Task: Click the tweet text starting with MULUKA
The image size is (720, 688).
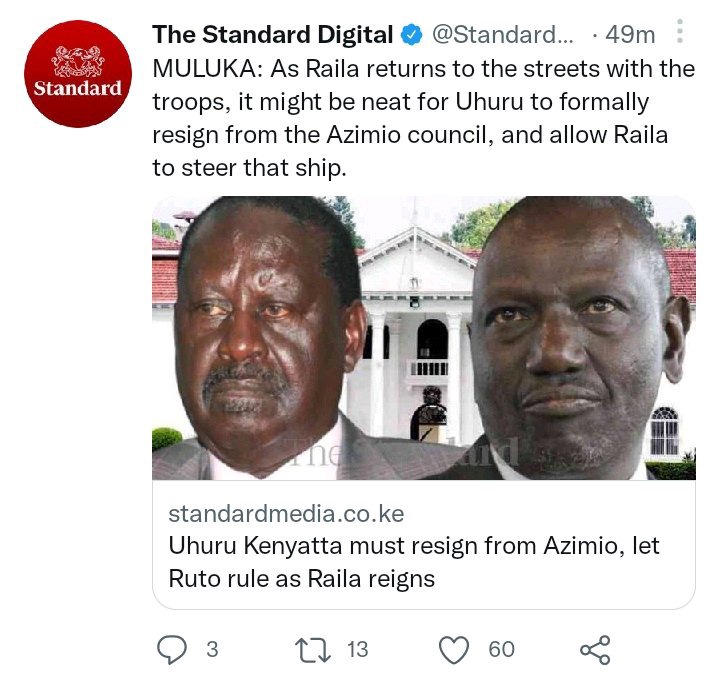Action: (x=423, y=118)
